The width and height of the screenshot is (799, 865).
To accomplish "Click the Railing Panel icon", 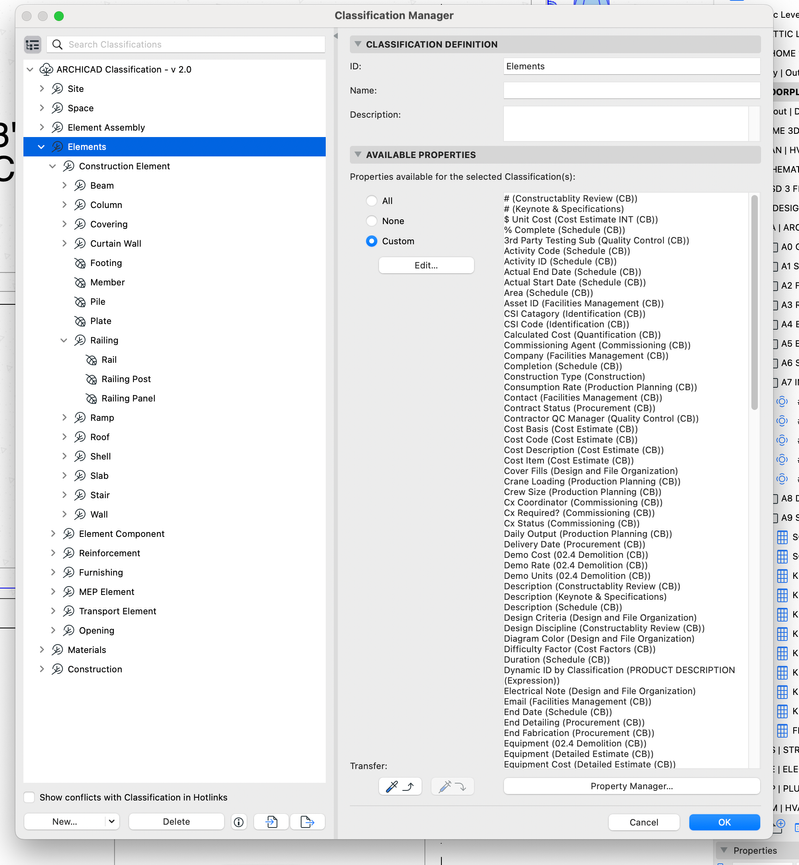I will [91, 398].
